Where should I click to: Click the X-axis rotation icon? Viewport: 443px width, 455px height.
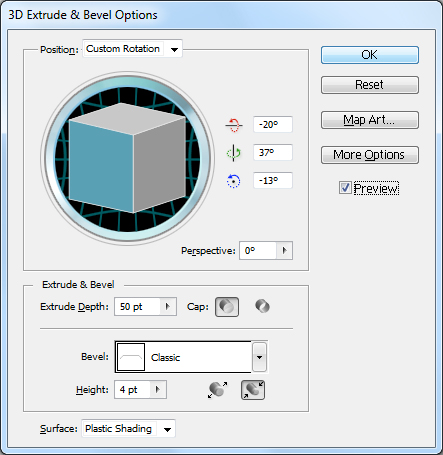click(x=233, y=125)
